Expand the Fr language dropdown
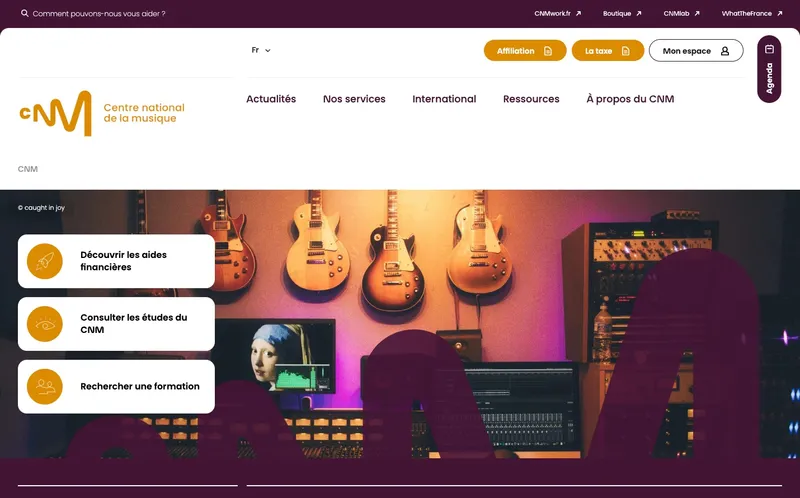 (x=261, y=50)
